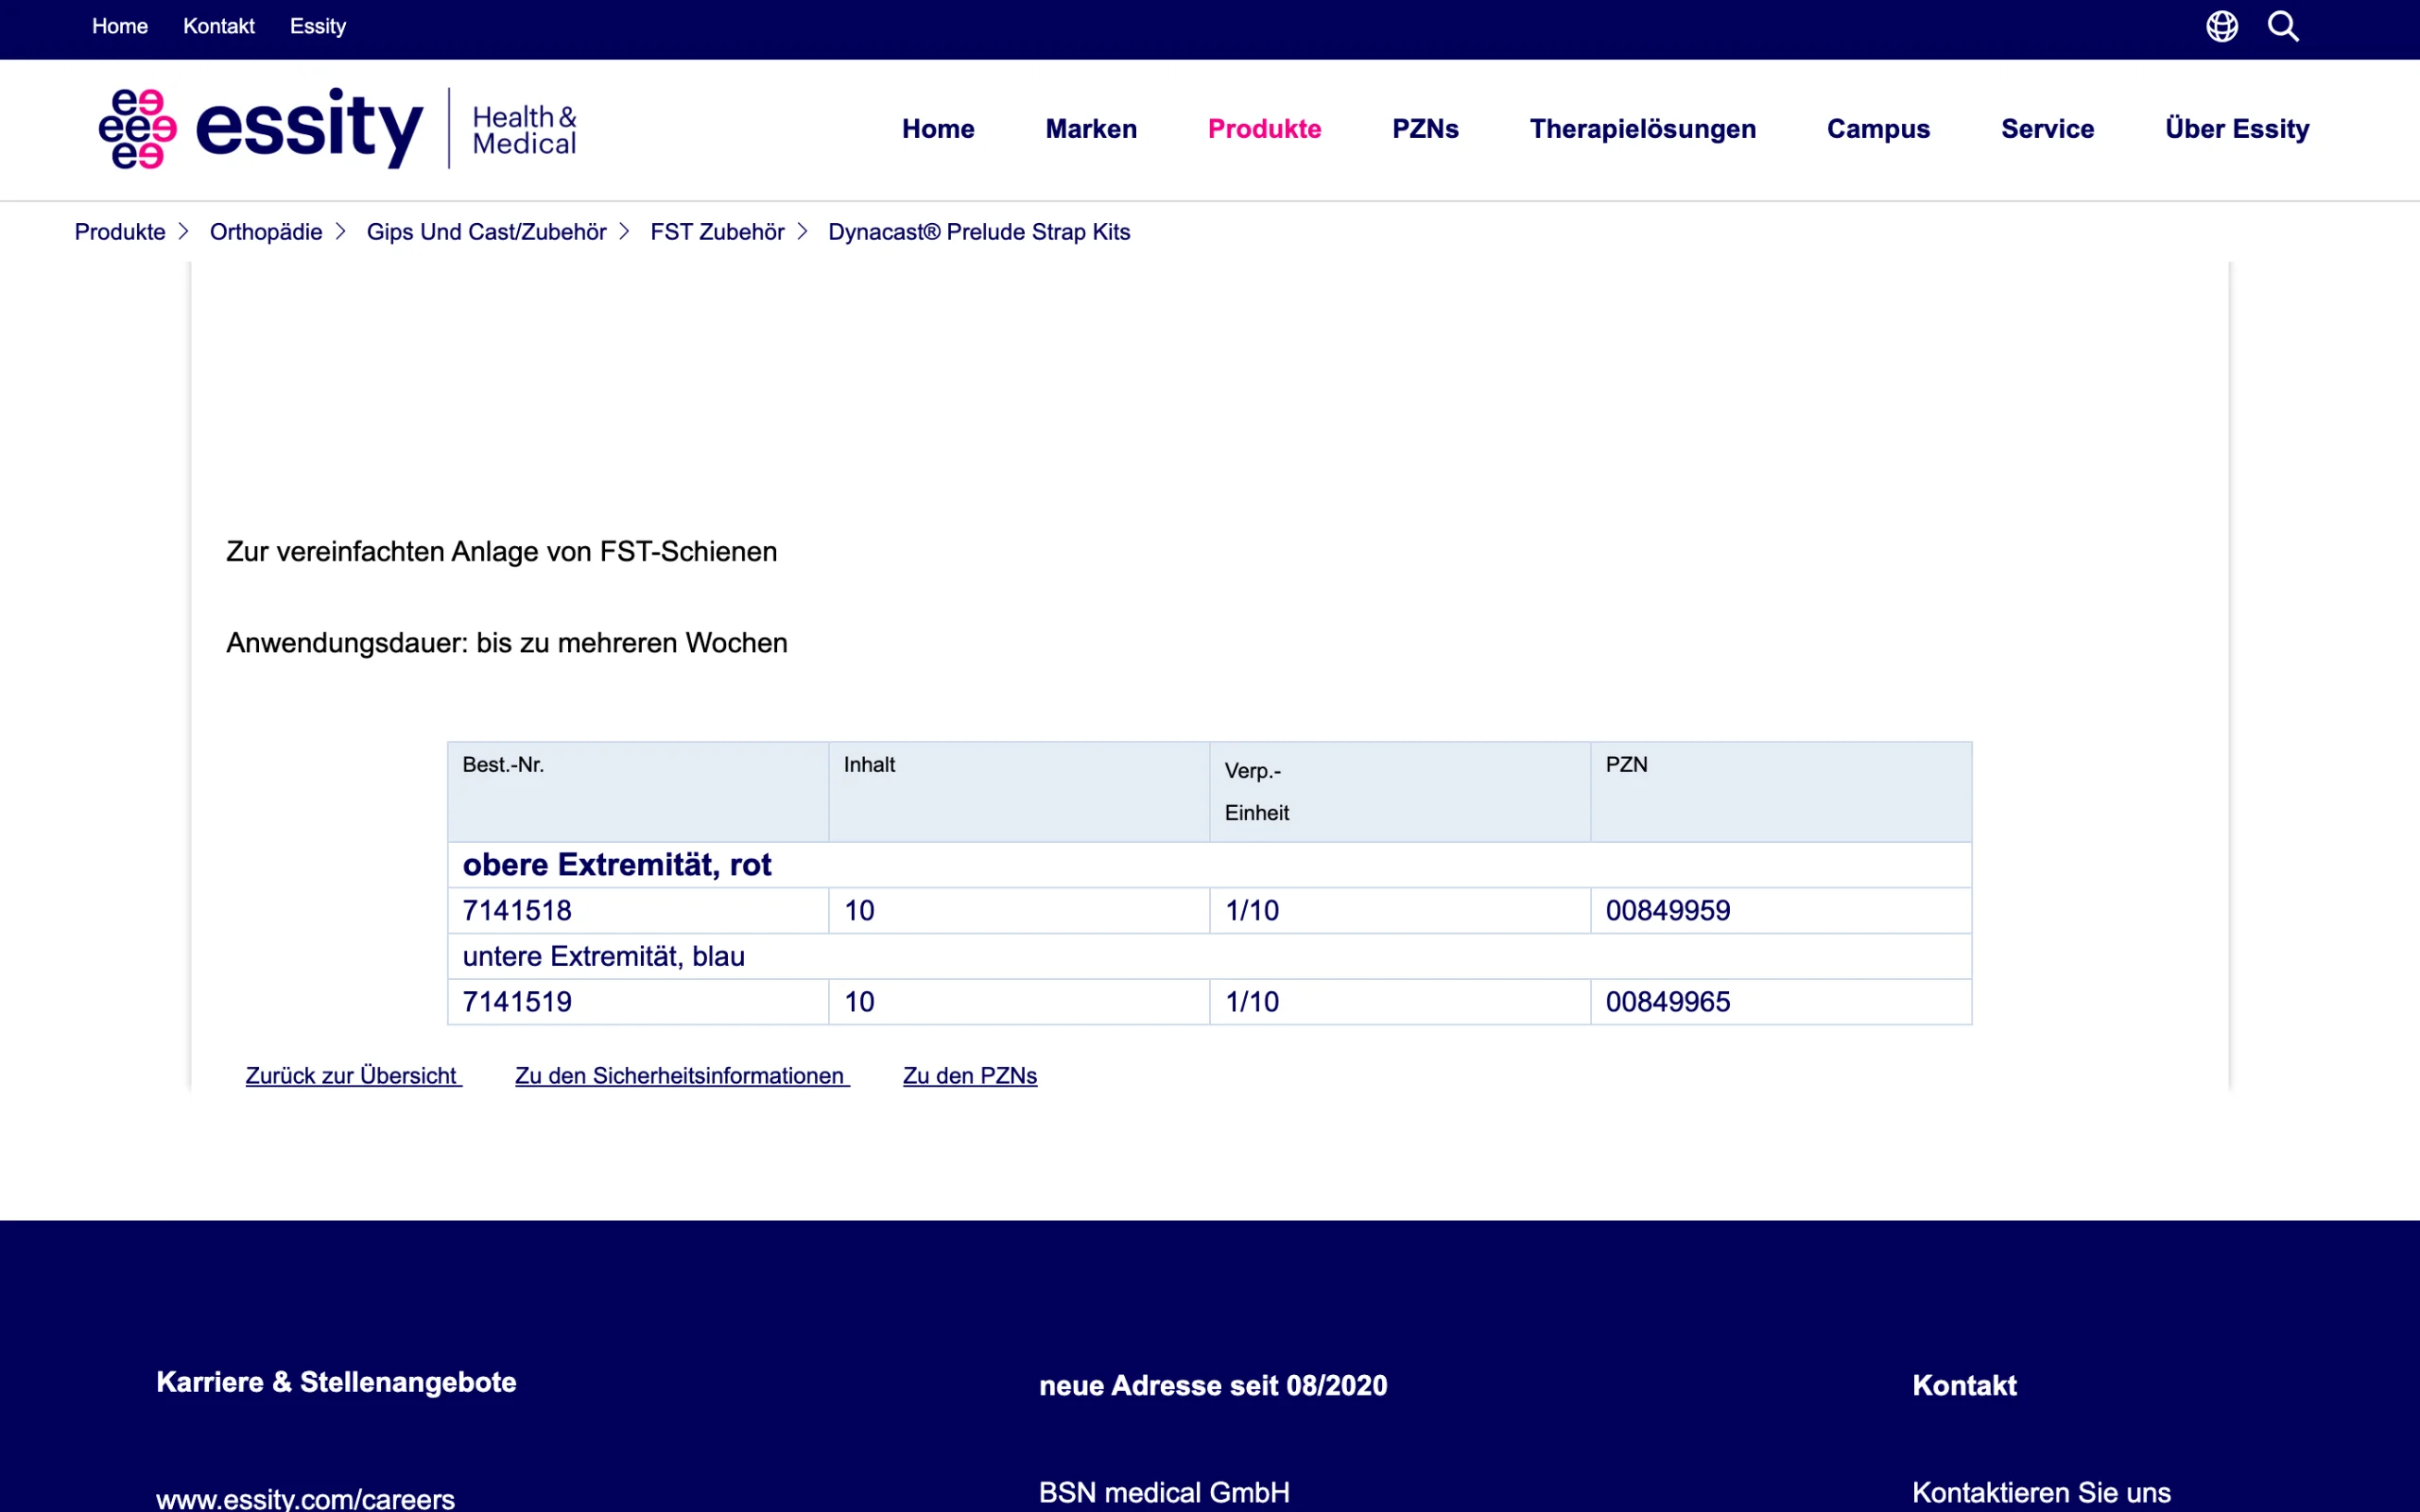Go to Orthopädie breadcrumb

pyautogui.click(x=266, y=232)
